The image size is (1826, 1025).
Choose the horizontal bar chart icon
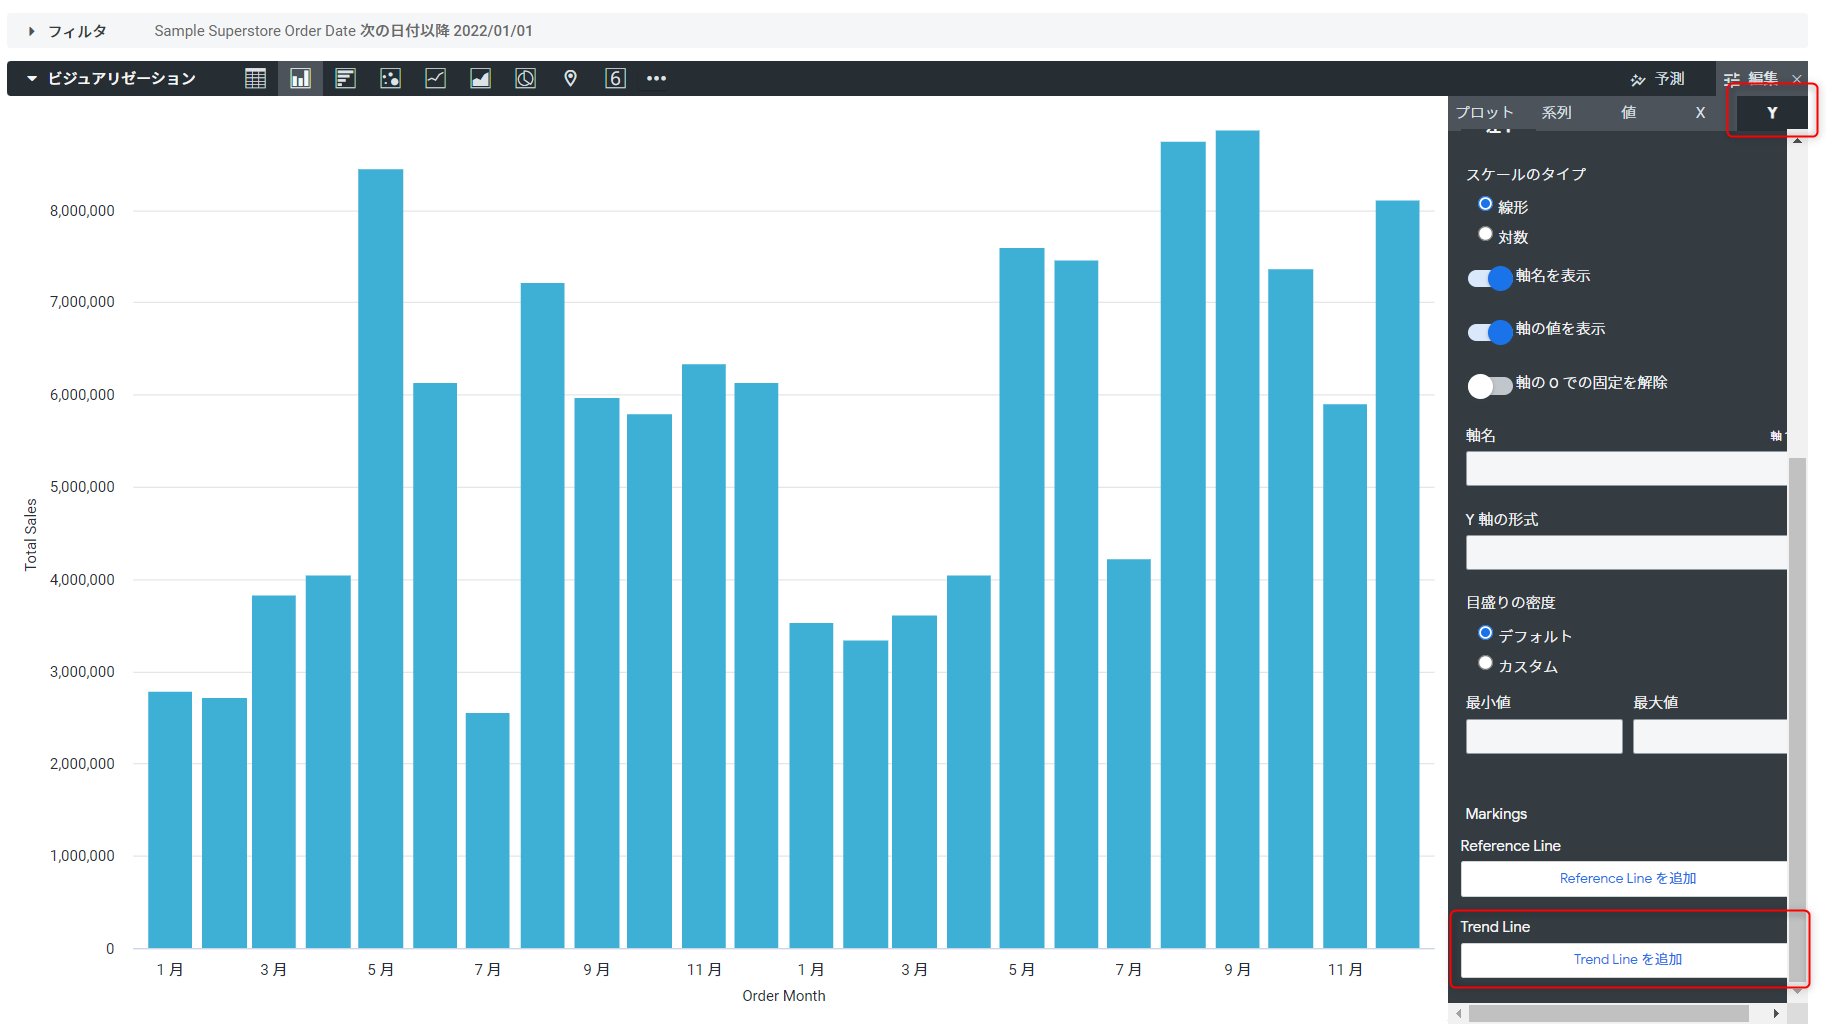pos(345,78)
